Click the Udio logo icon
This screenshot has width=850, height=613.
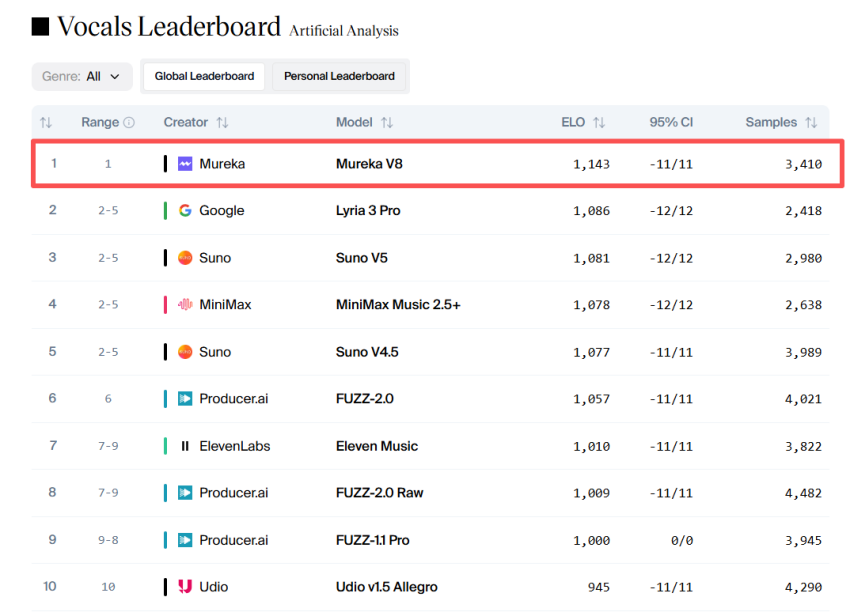(x=185, y=587)
